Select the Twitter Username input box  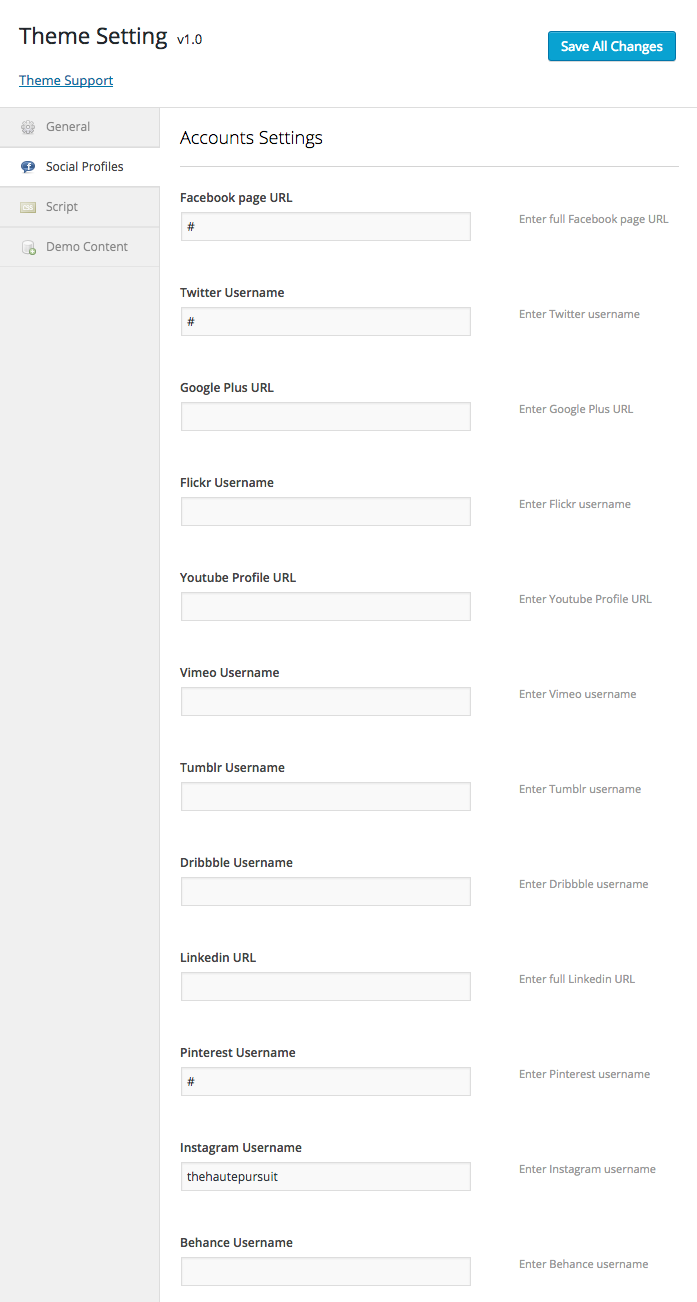tap(325, 321)
